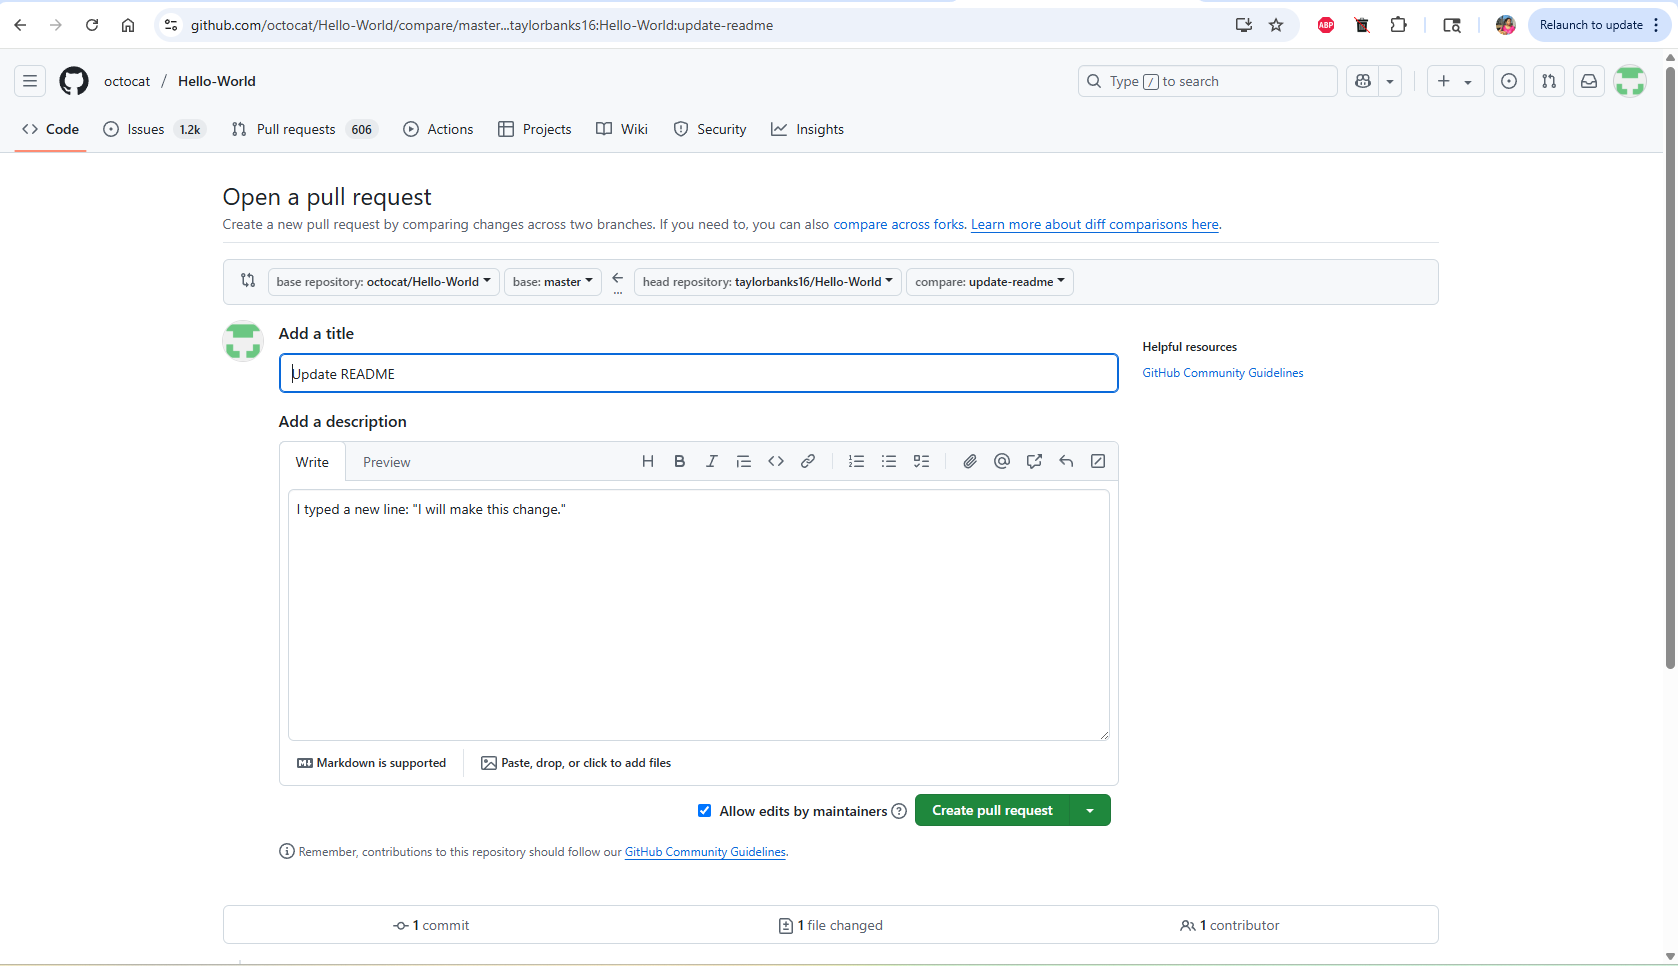
Task: Open browser extensions puzzle icon
Action: point(1399,25)
